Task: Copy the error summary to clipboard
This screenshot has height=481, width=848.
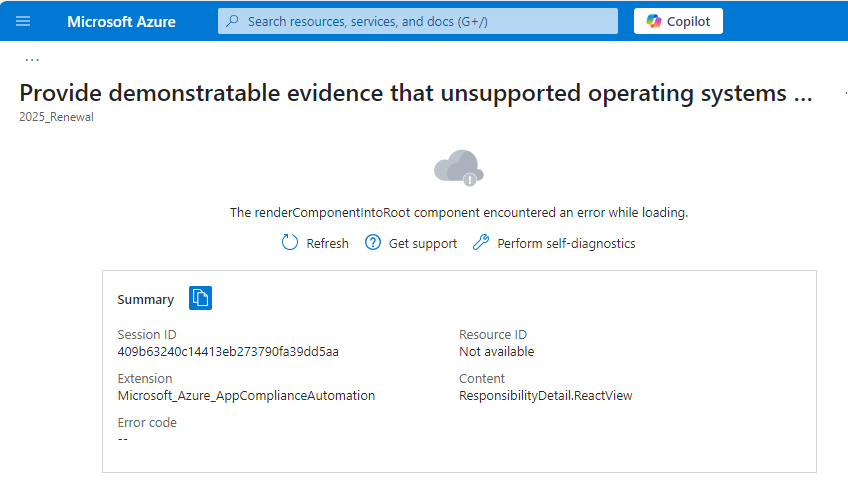Action: point(200,298)
